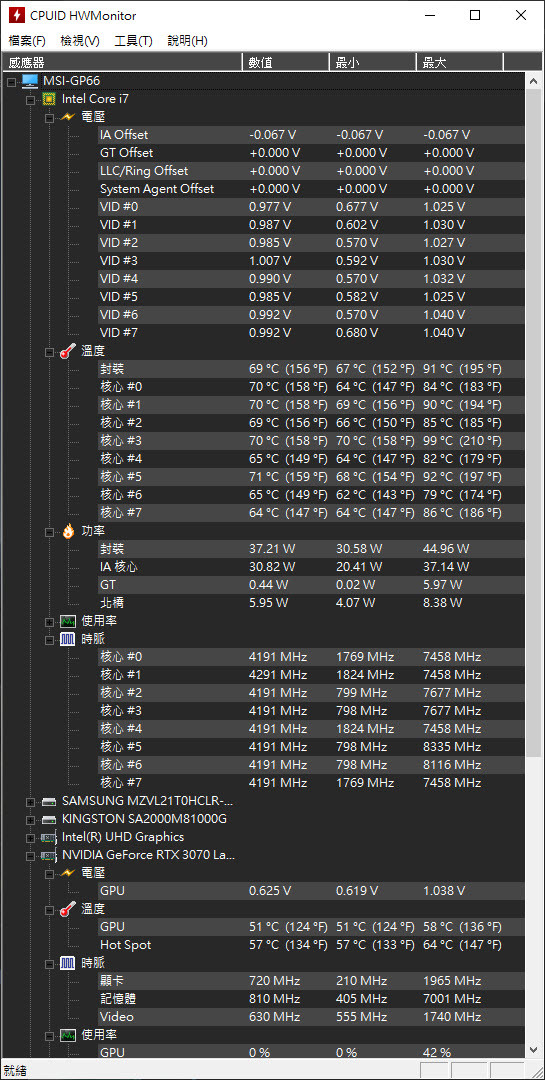Click the 最小 column header

pos(373,63)
